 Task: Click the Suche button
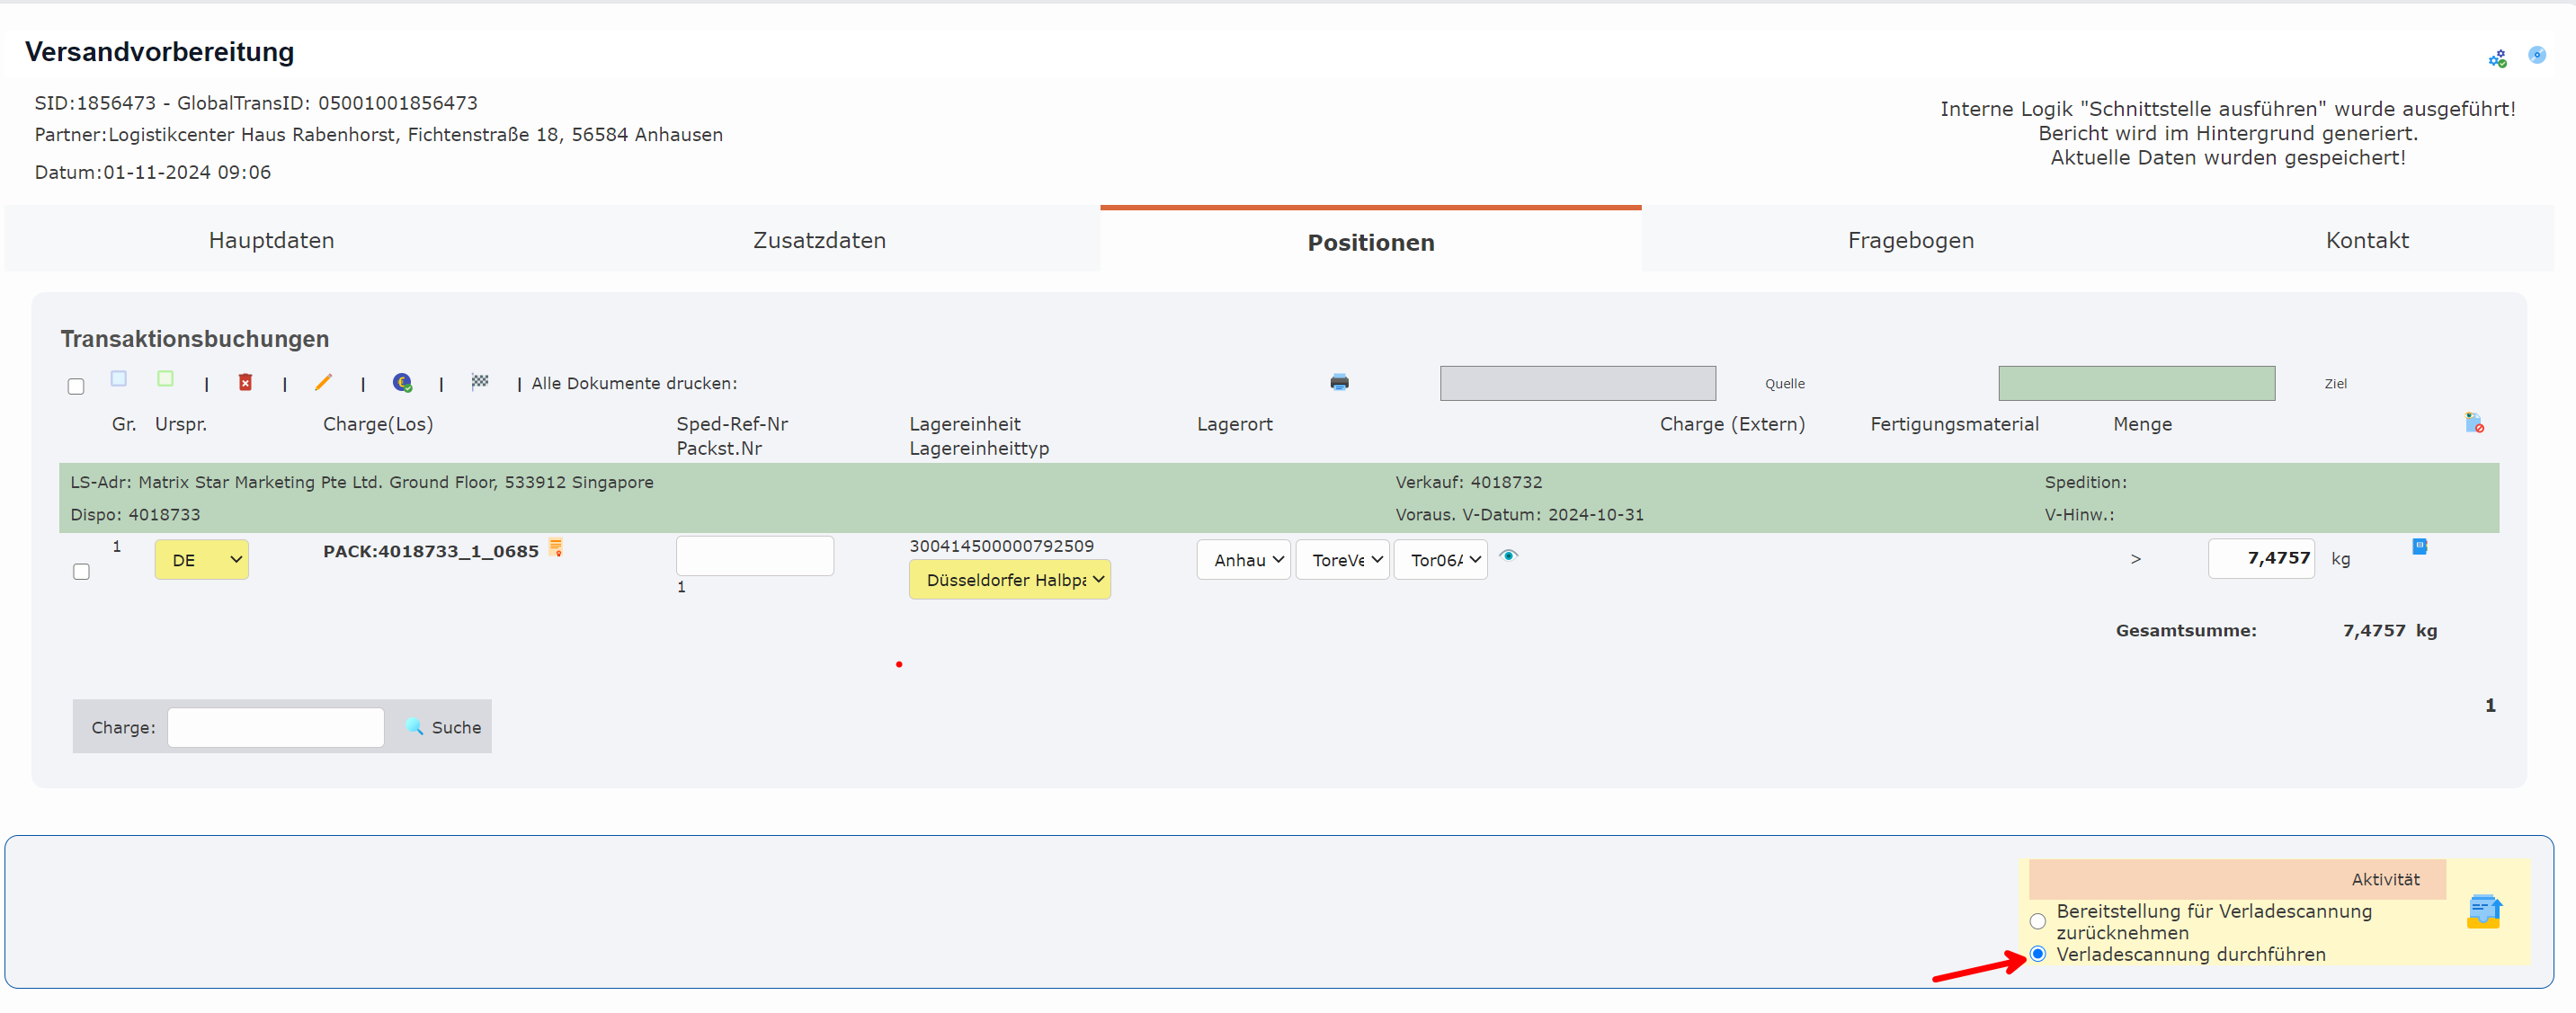pyautogui.click(x=443, y=727)
